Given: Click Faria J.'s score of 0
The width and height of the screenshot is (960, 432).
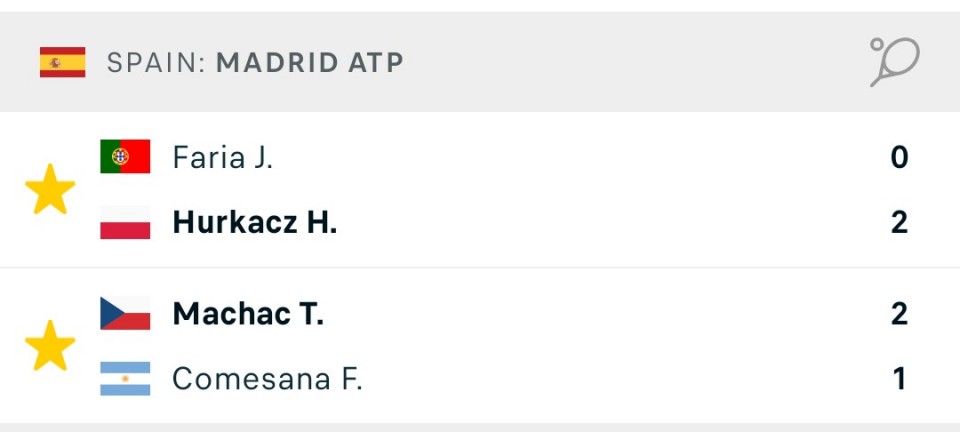Looking at the screenshot, I should click(899, 157).
